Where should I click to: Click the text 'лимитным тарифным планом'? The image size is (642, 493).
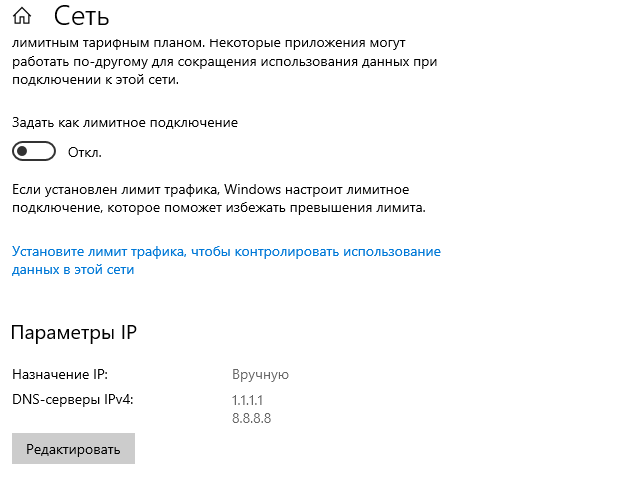coord(95,44)
